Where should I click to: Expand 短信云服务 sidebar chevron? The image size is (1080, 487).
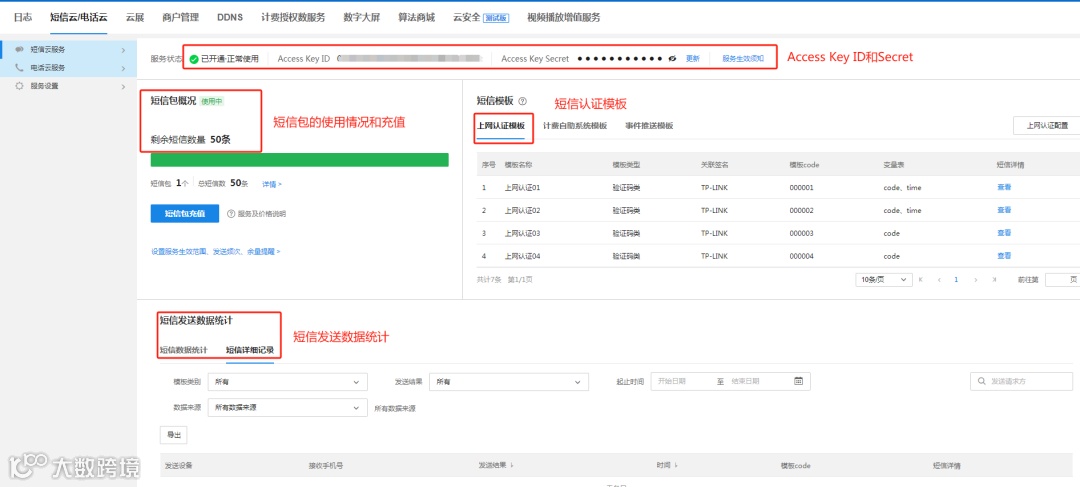tap(123, 50)
